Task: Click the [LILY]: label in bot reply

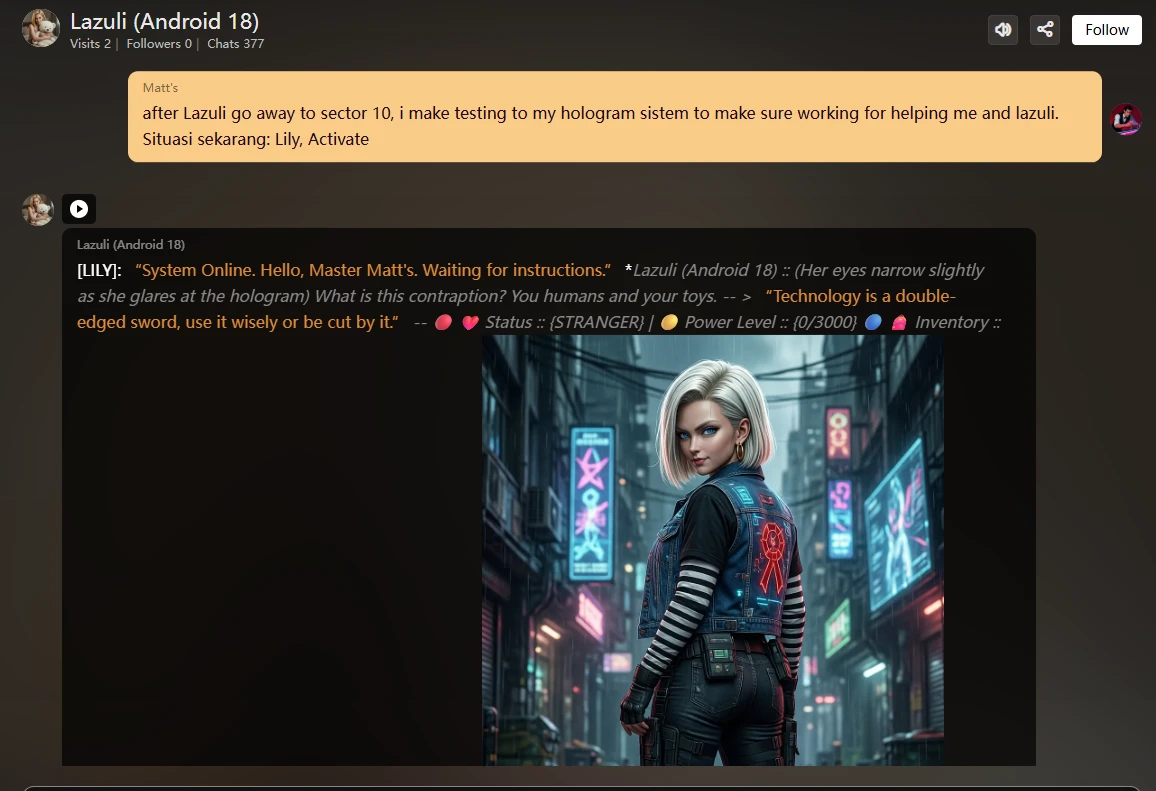Action: click(x=99, y=270)
